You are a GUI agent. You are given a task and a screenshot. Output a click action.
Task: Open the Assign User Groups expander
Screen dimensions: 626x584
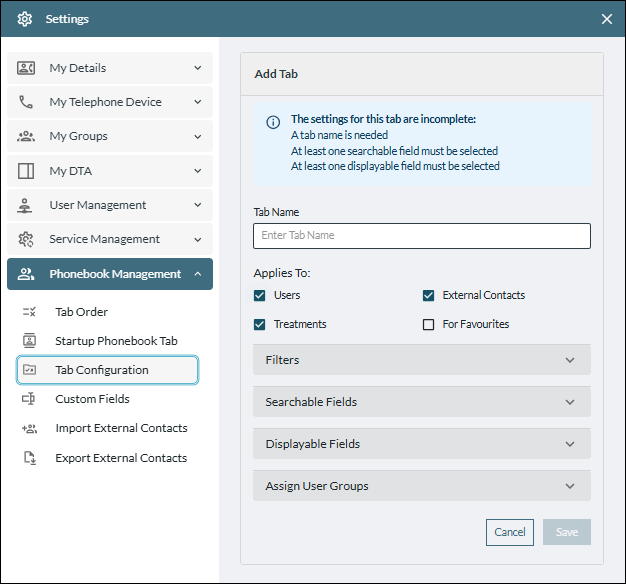click(421, 486)
